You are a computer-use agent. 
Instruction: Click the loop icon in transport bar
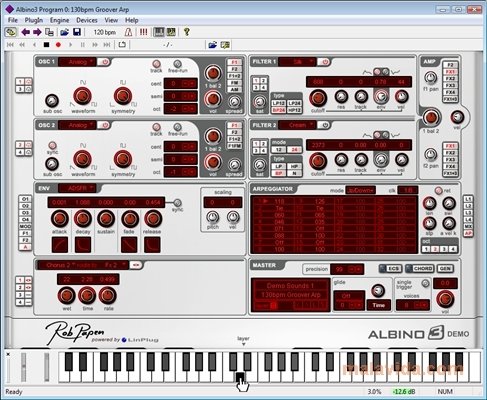122,44
